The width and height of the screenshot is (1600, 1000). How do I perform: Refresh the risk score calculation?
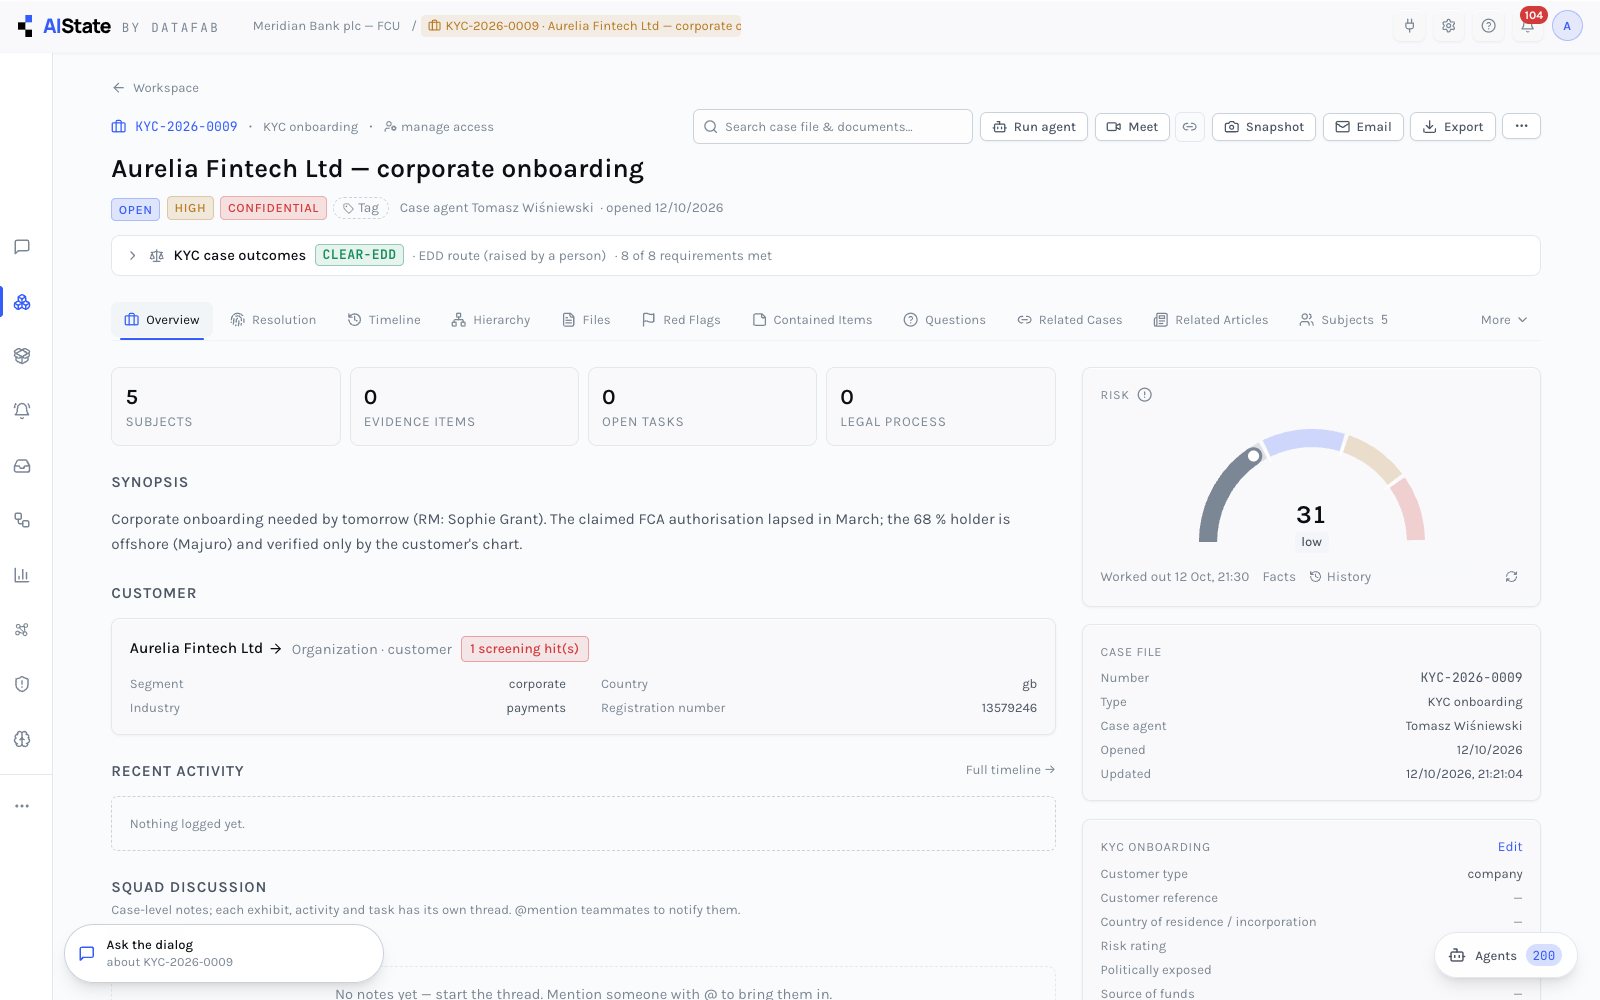(x=1512, y=577)
